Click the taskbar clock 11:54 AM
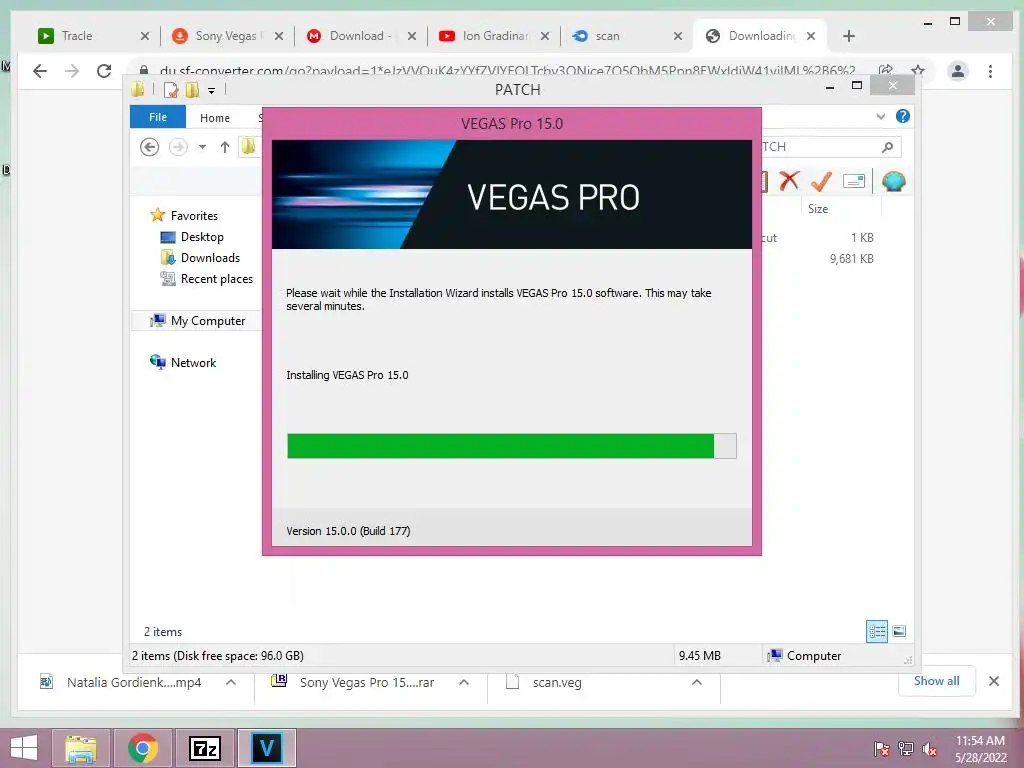 tap(980, 741)
